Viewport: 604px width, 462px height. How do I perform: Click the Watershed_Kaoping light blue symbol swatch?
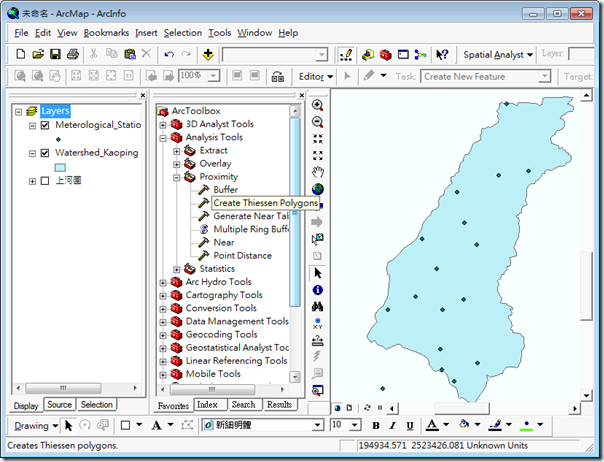tap(60, 168)
